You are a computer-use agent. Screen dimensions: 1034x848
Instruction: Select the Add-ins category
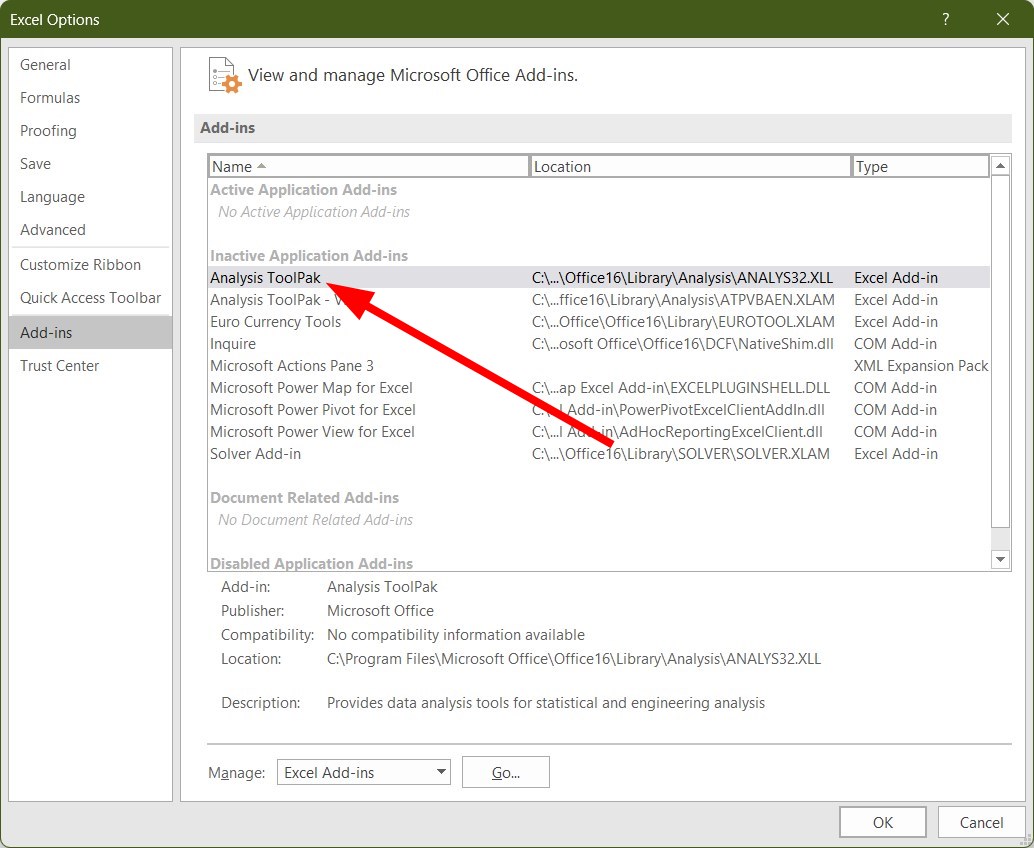[x=91, y=332]
